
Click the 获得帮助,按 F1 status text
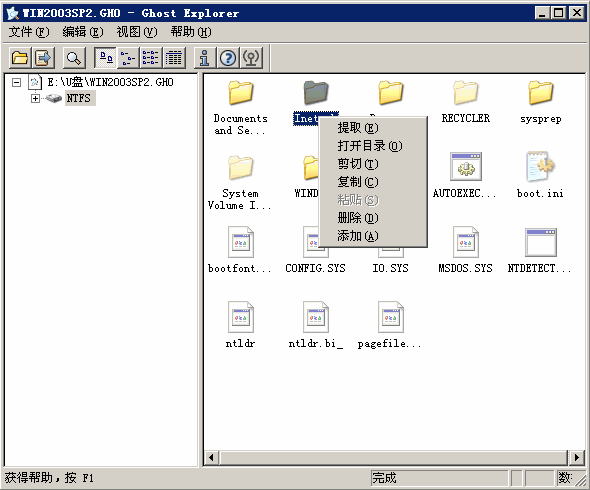(49, 478)
